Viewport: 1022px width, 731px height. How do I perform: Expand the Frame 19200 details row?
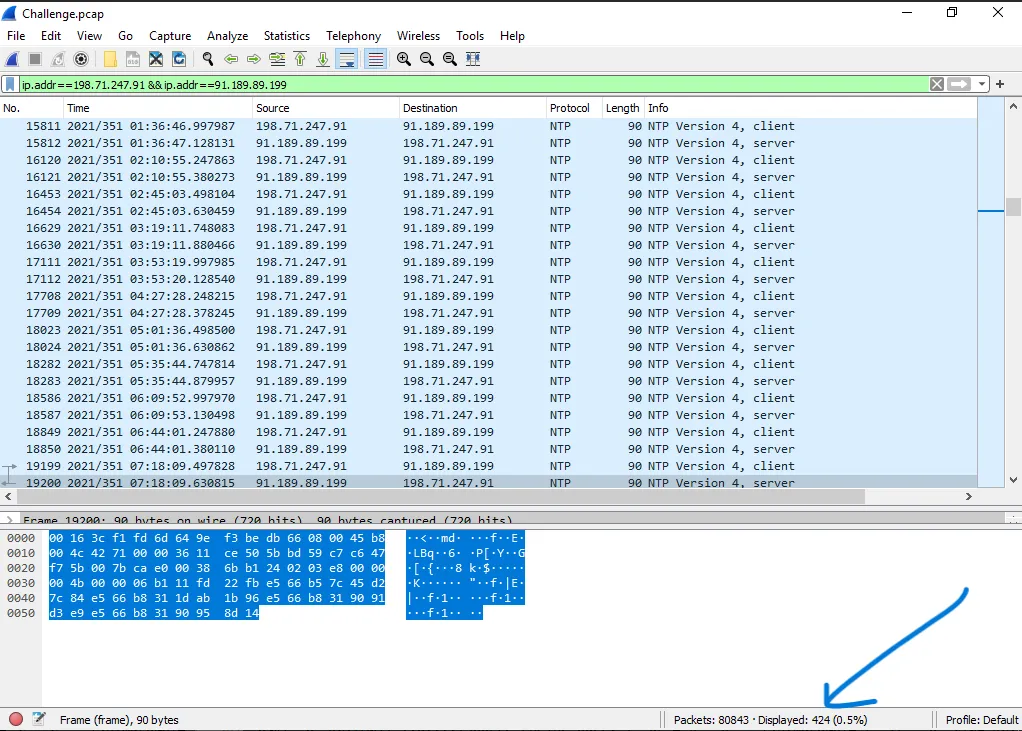(8, 520)
